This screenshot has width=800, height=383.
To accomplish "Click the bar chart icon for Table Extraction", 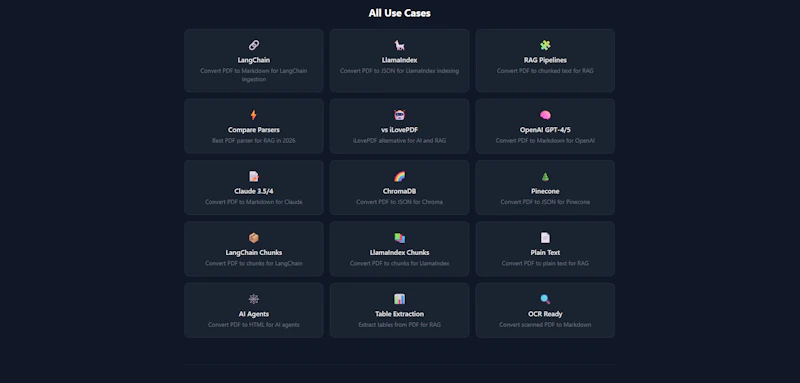I will coord(399,299).
